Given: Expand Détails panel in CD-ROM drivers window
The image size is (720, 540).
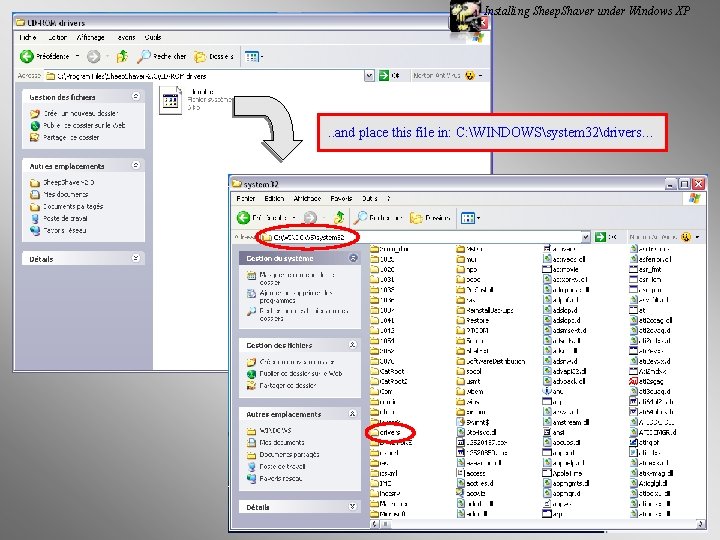Looking at the screenshot, I should coord(136,259).
